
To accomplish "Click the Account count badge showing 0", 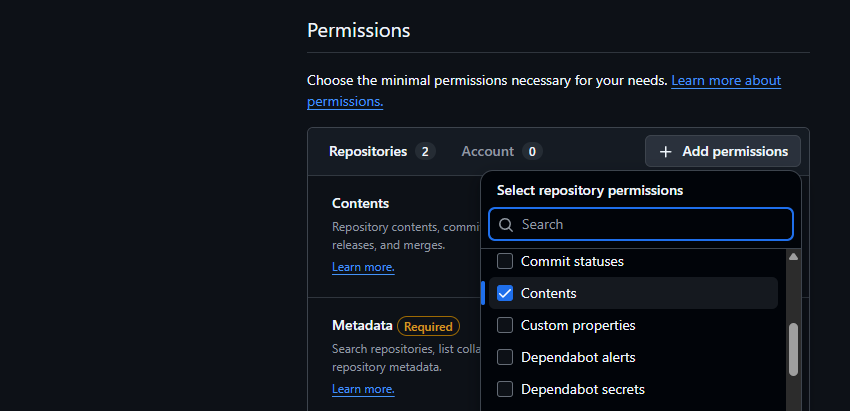I will tap(532, 151).
